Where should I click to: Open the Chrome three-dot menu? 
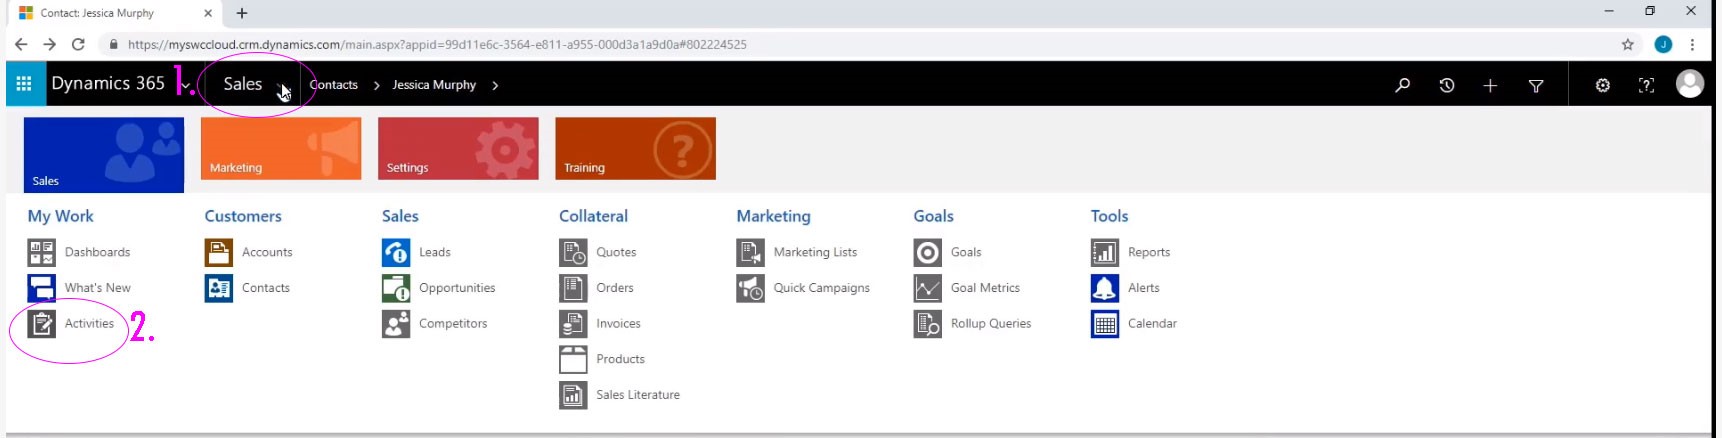(x=1692, y=44)
